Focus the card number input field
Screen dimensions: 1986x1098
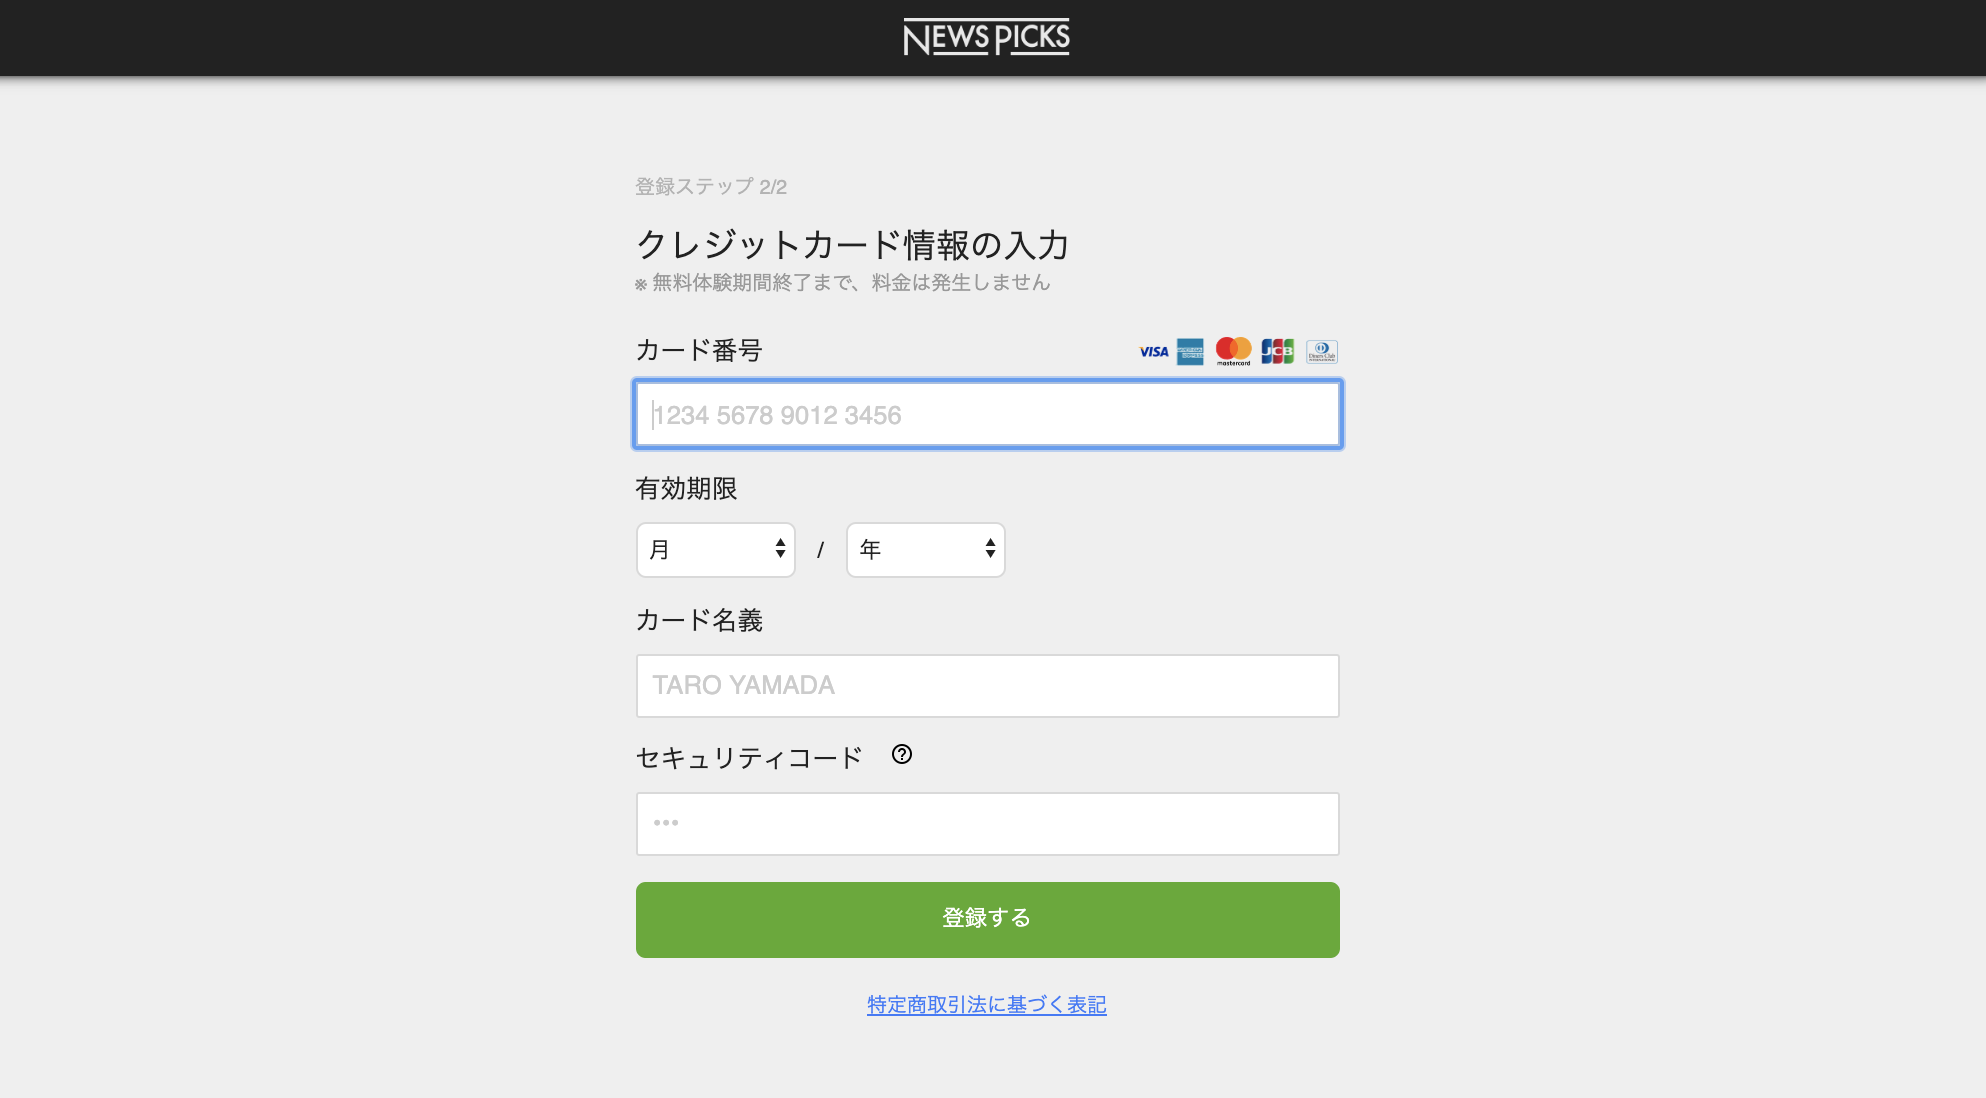(988, 415)
